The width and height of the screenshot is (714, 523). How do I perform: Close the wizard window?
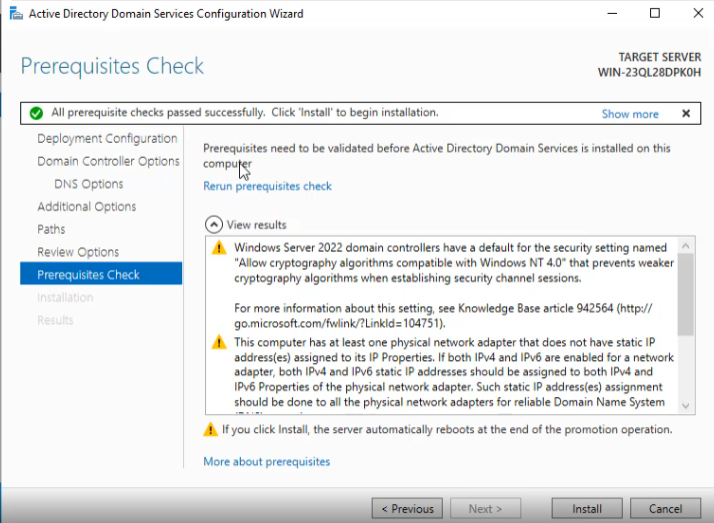[x=698, y=13]
